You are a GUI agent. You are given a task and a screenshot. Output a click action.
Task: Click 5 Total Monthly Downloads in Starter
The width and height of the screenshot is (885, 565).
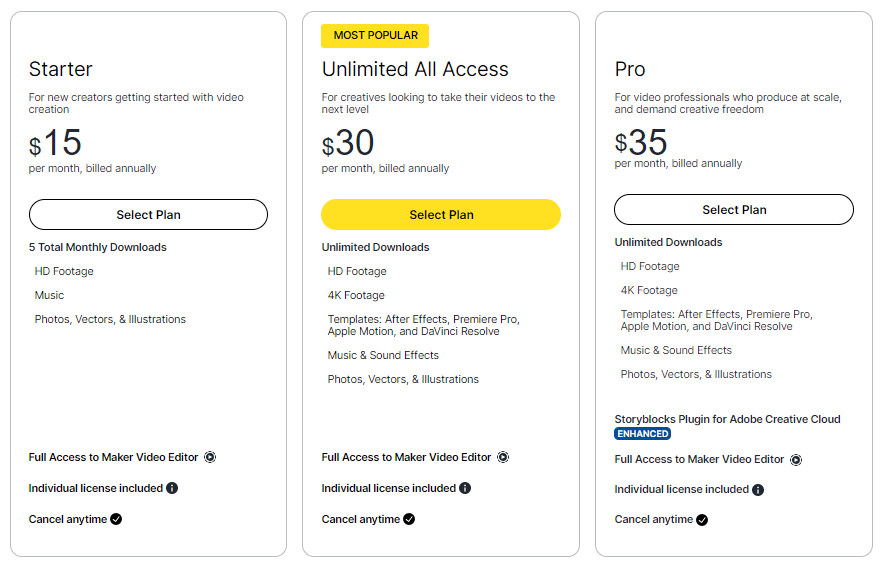98,247
